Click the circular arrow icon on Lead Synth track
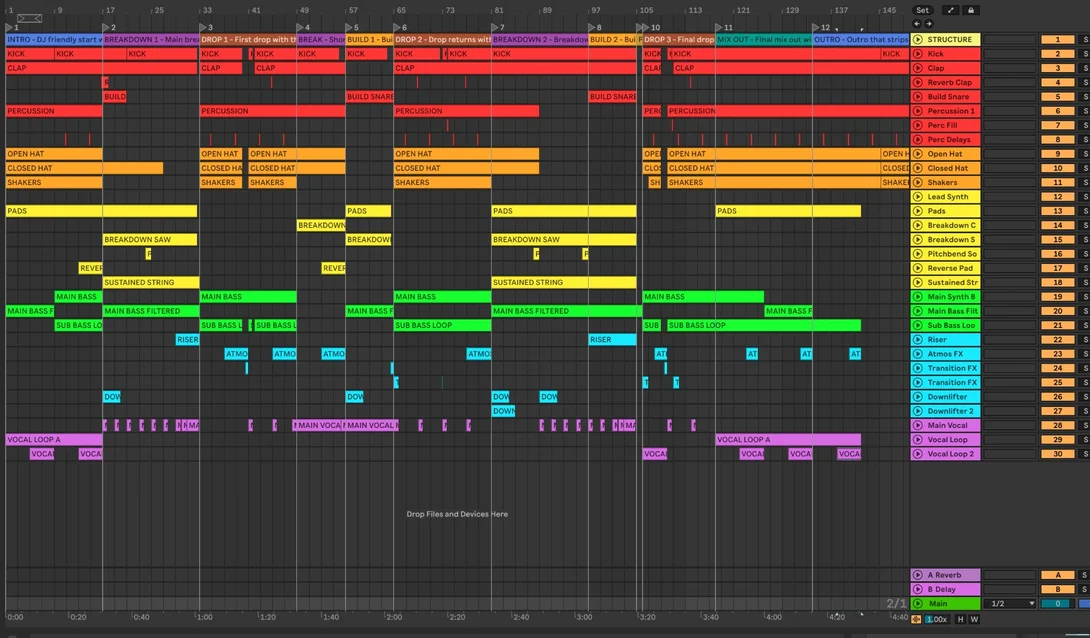 coord(918,197)
